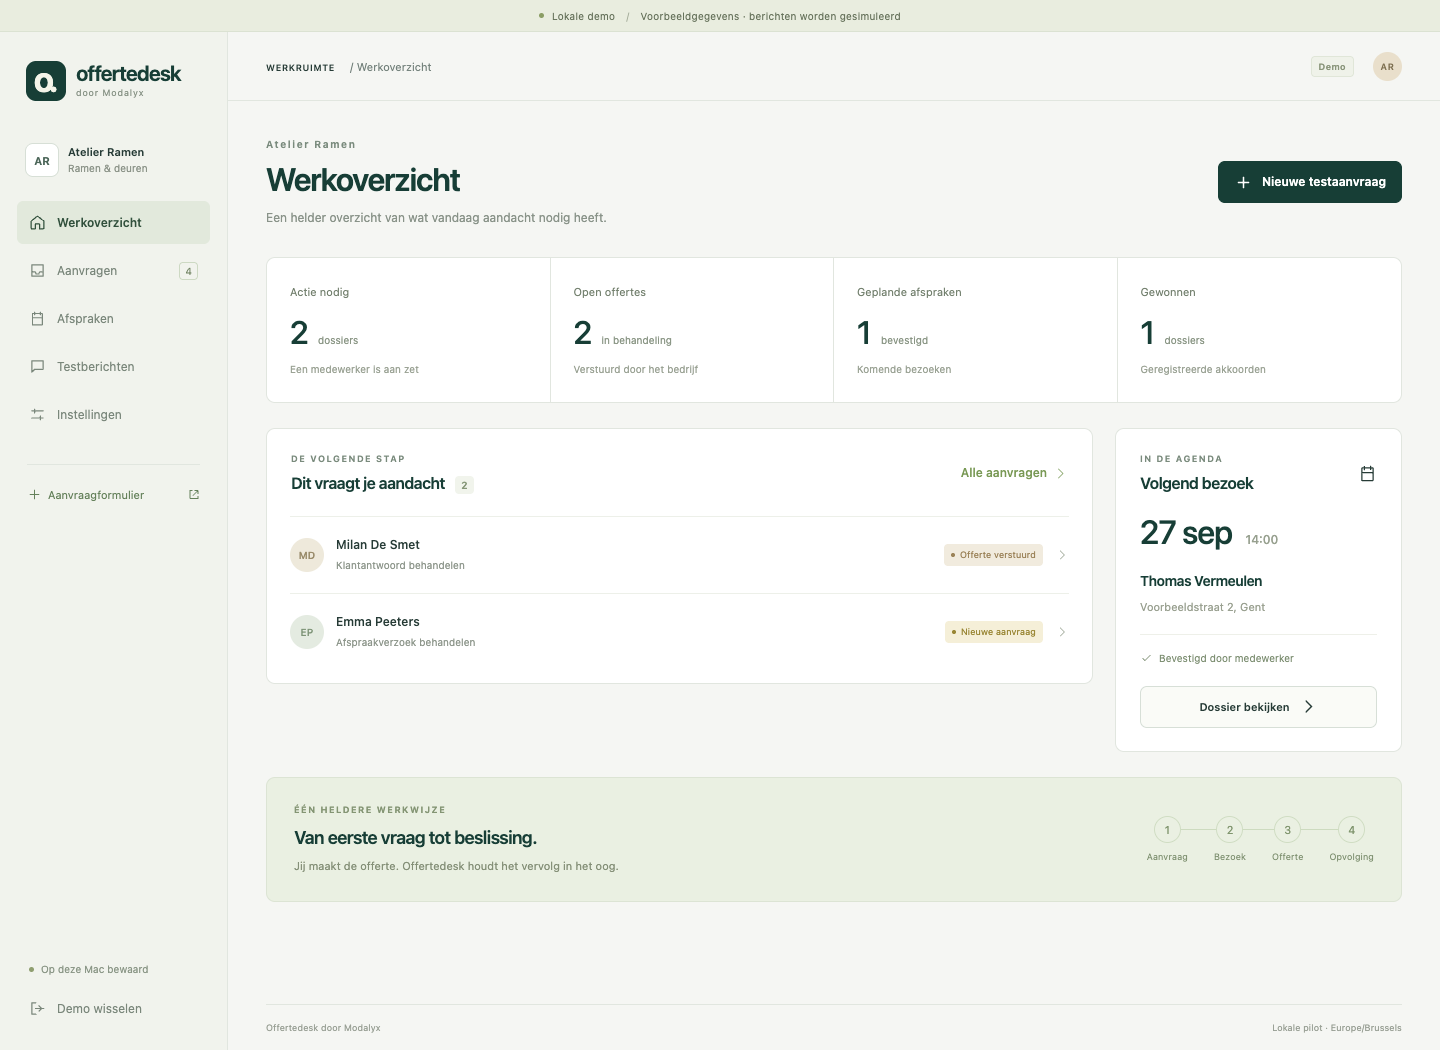Click the plus icon on Nieuwe testaanvraag

click(1243, 182)
